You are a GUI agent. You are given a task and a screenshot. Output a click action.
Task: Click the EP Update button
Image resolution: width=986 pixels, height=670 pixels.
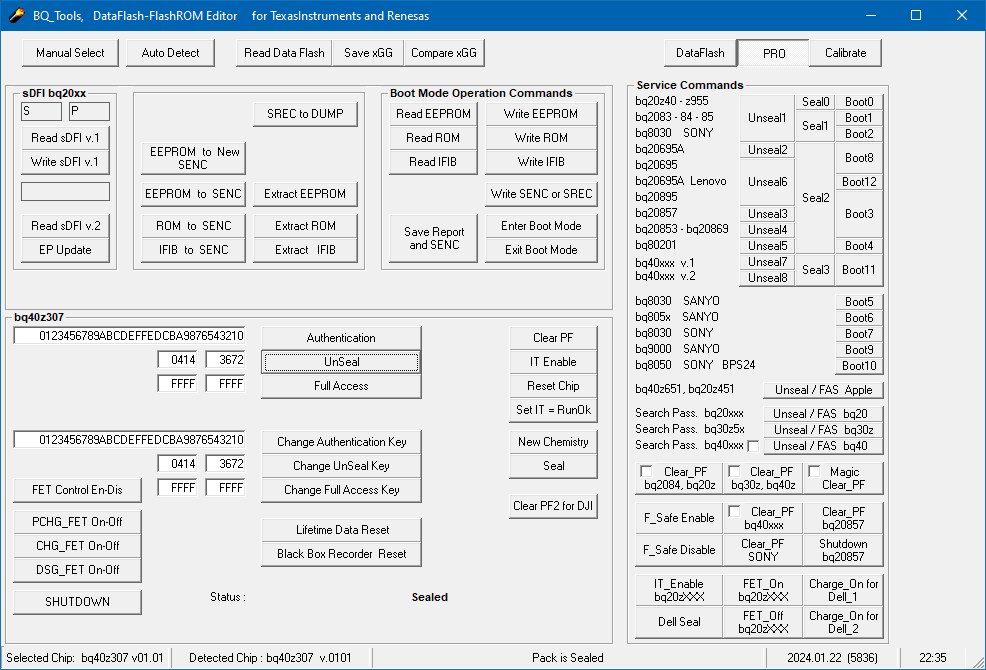[65, 250]
